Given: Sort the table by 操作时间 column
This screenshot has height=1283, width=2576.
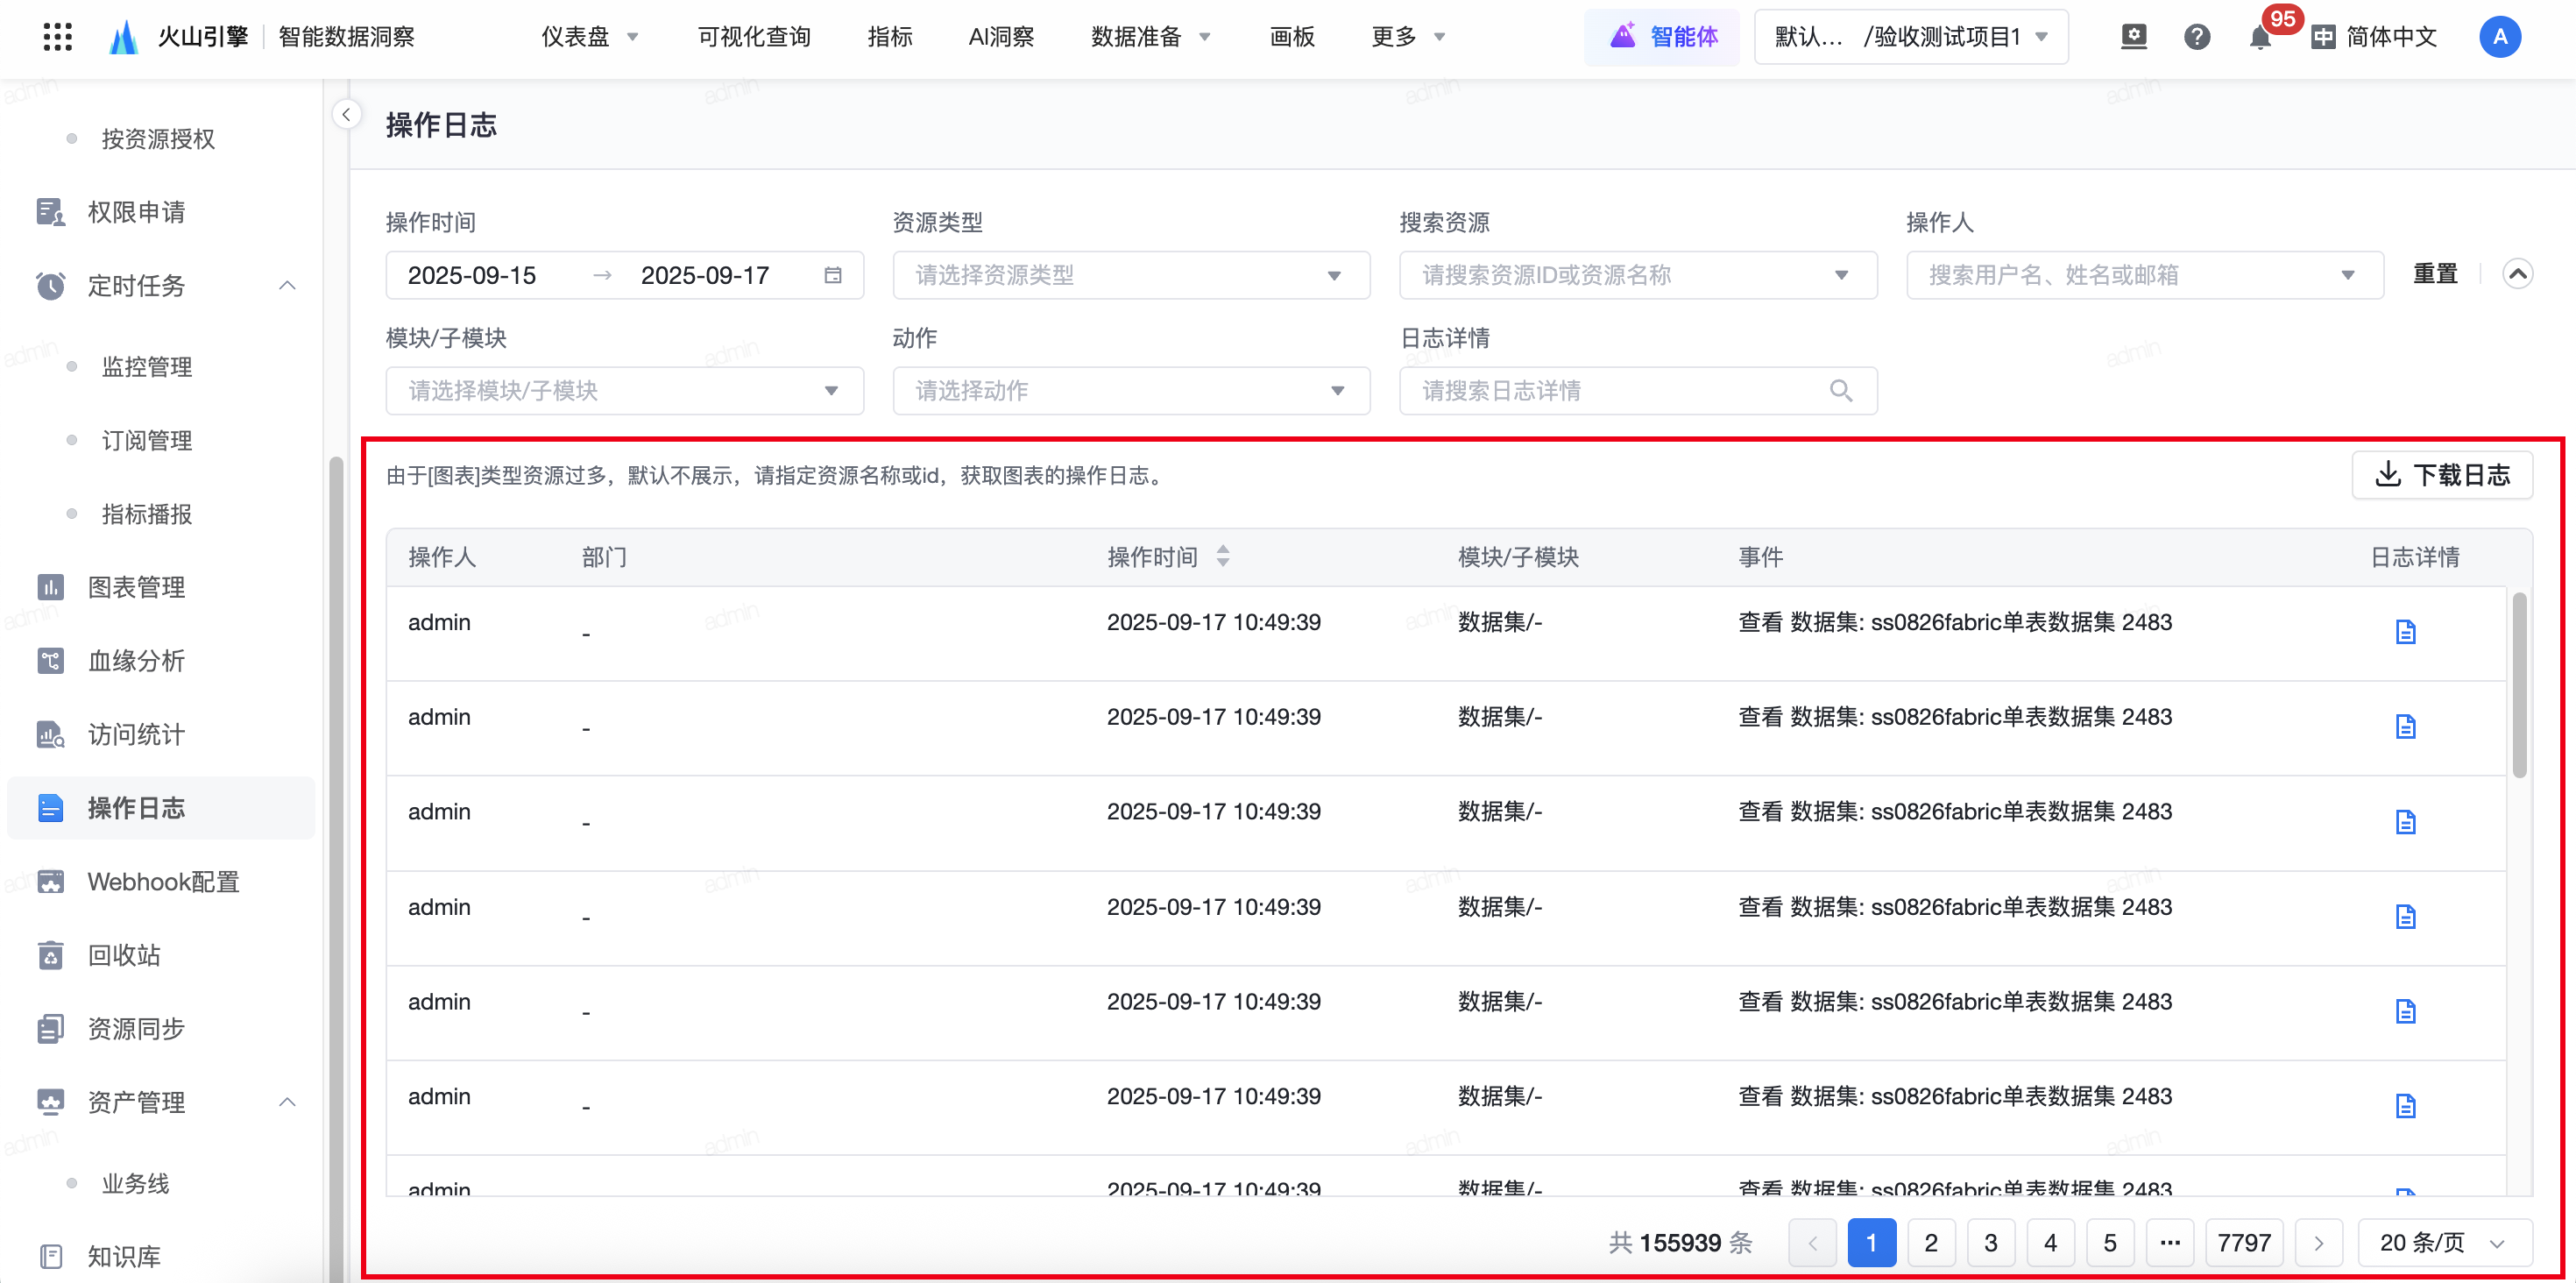Looking at the screenshot, I should 1222,557.
